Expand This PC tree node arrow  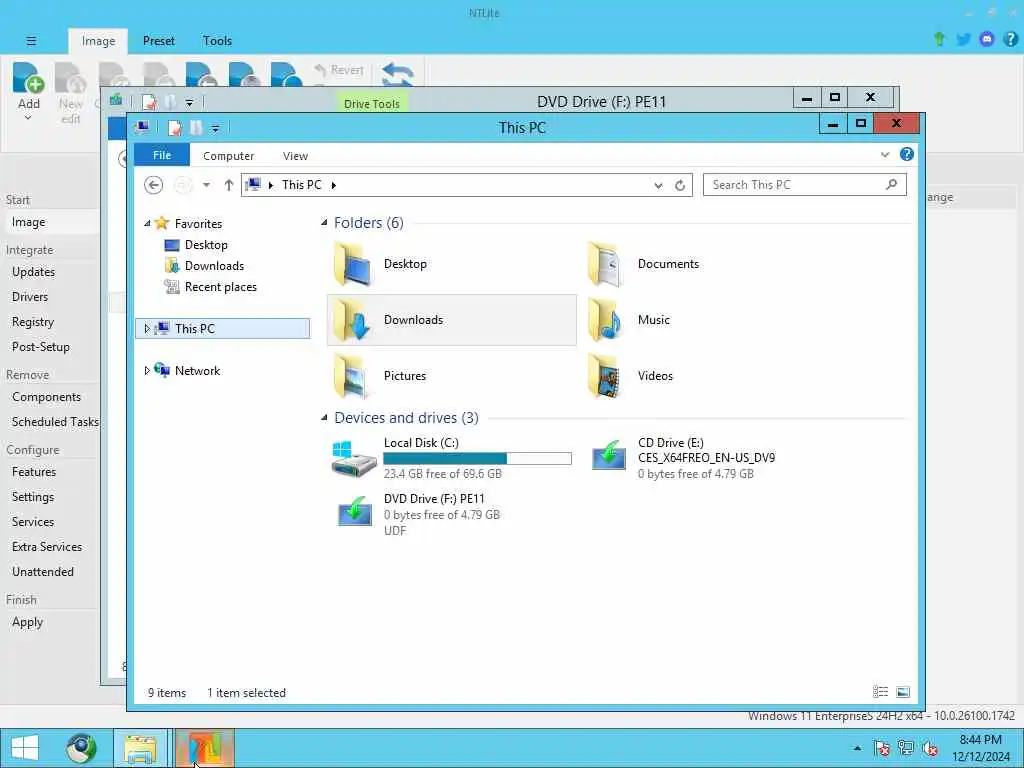click(x=147, y=328)
